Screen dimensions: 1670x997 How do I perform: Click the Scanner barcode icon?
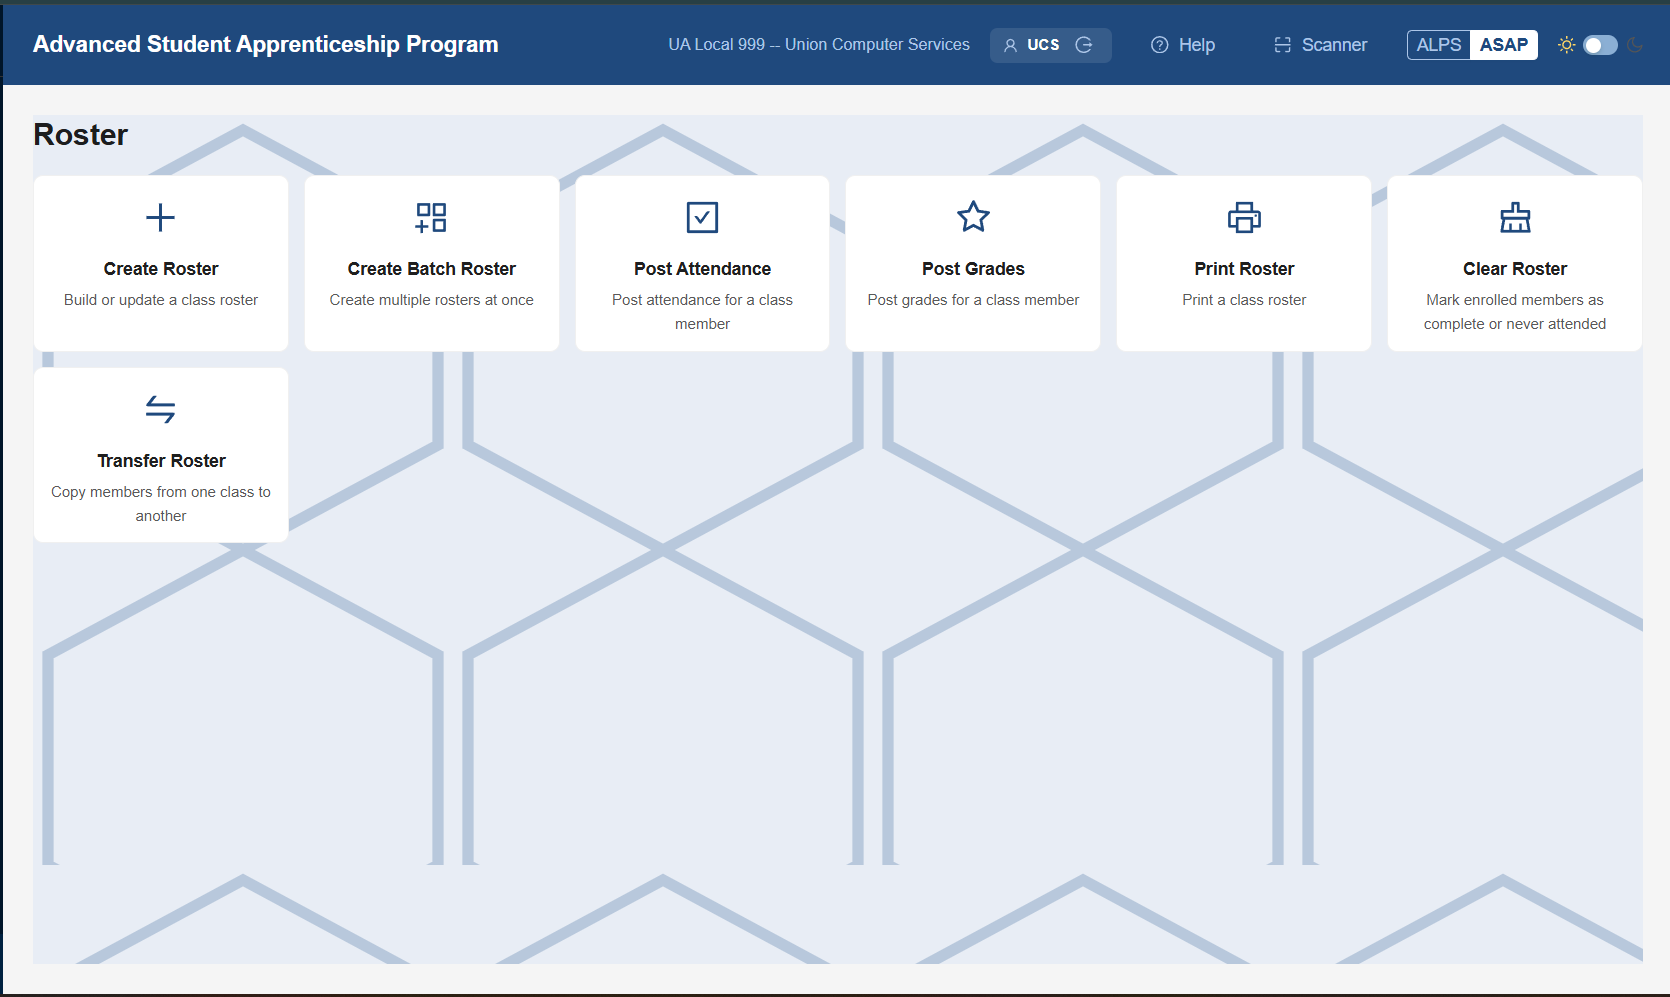pyautogui.click(x=1283, y=45)
